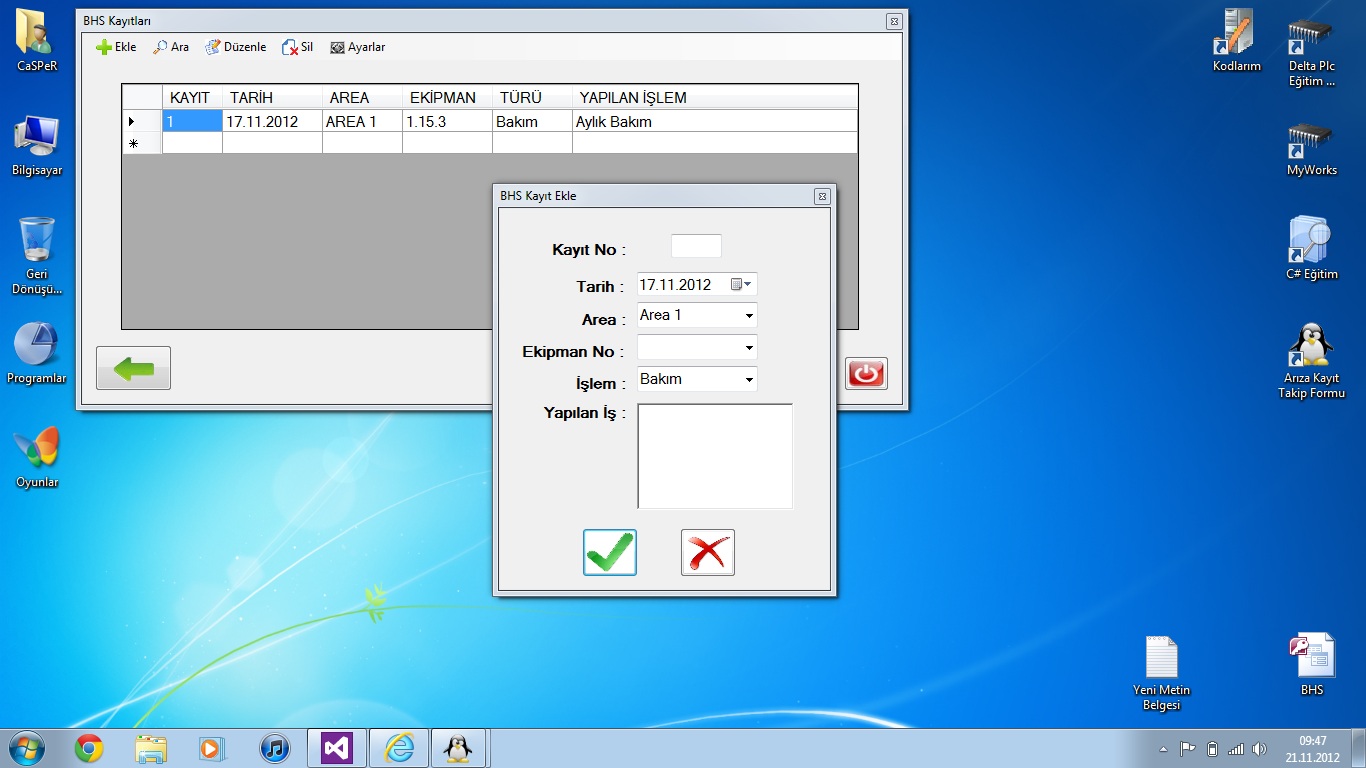Viewport: 1366px width, 768px height.
Task: Open the Yeni Metin Belgesi file
Action: click(x=1161, y=672)
